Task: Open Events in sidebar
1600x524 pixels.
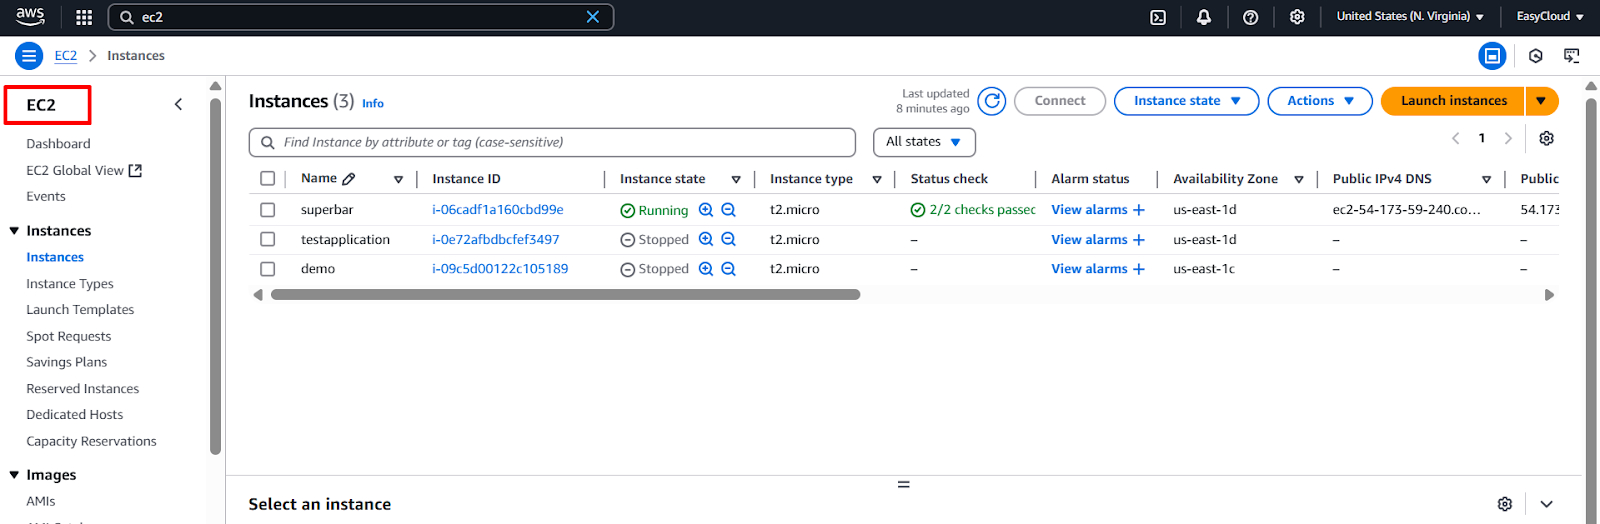Action: pyautogui.click(x=46, y=197)
